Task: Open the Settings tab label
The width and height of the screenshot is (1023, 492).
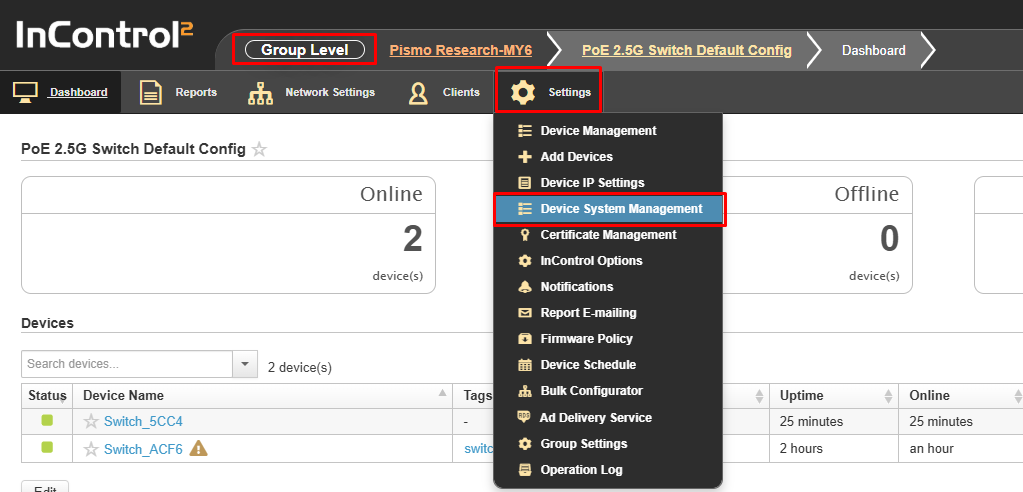Action: coord(570,93)
